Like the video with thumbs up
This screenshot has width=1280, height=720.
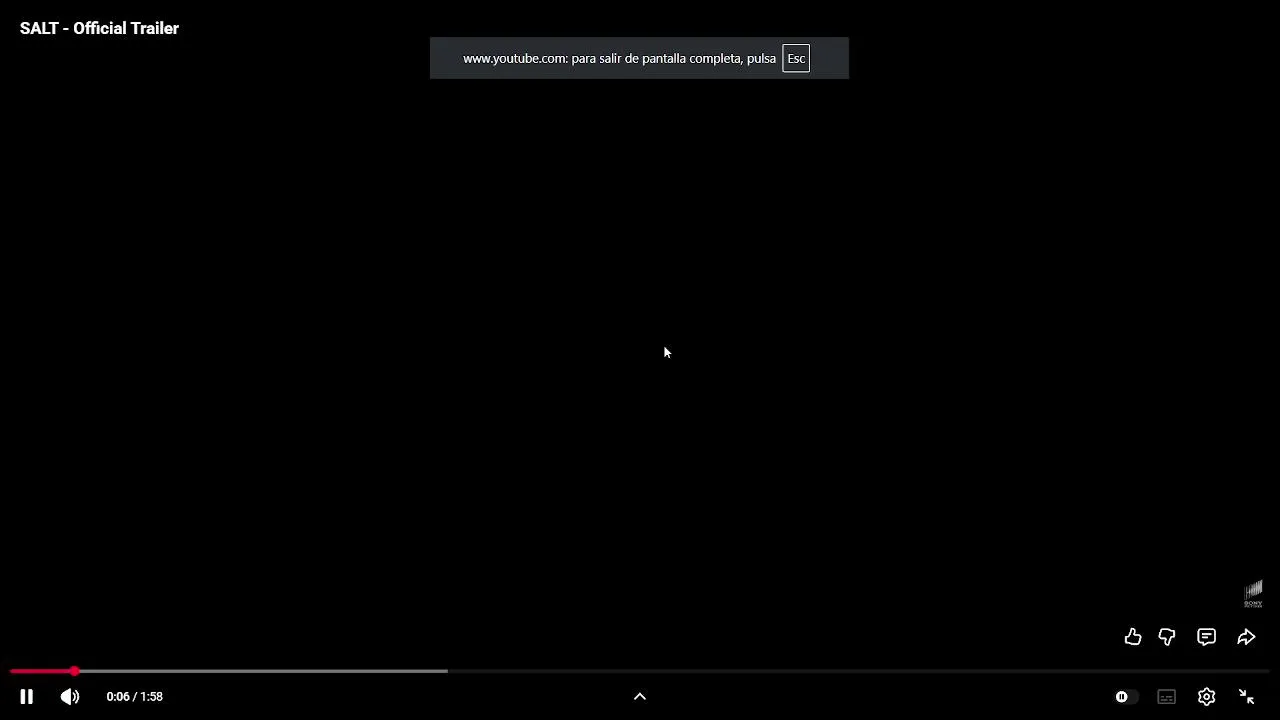pyautogui.click(x=1133, y=637)
